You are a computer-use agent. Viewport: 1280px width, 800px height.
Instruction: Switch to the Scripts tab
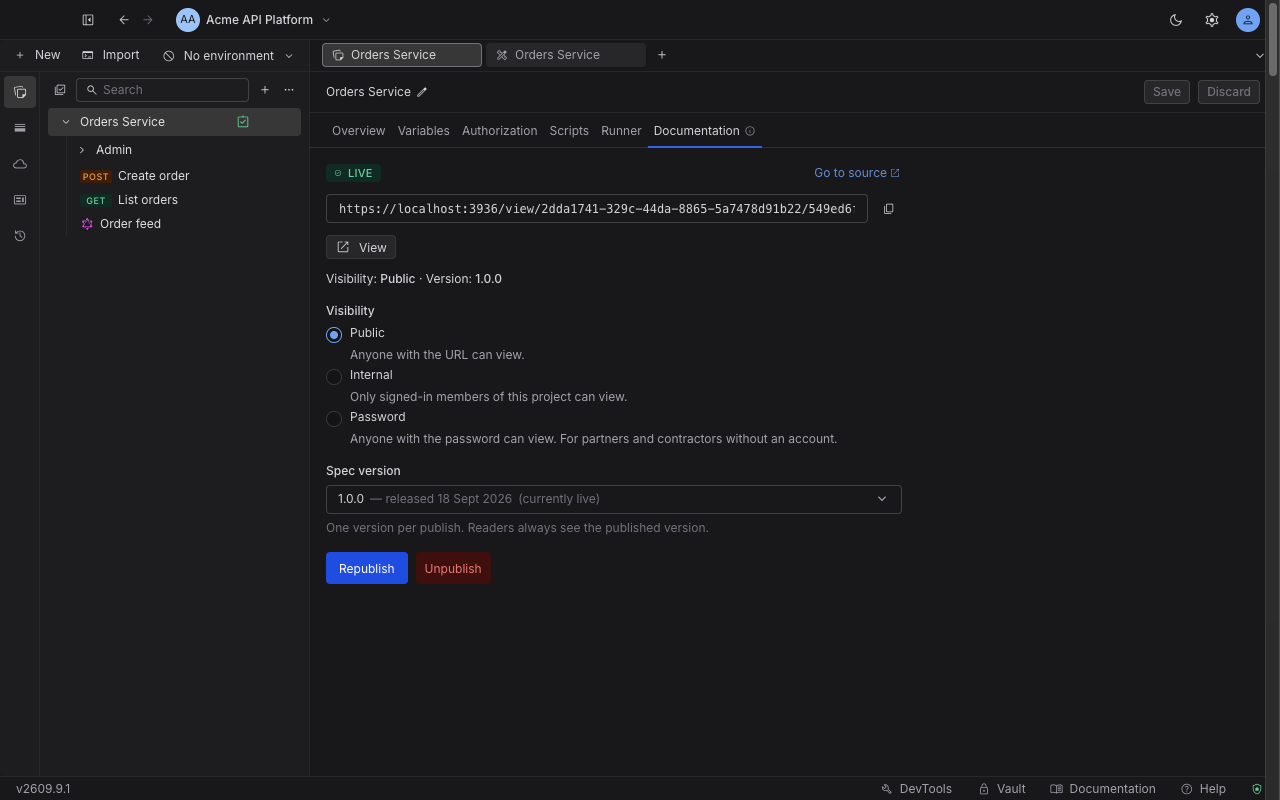point(569,131)
